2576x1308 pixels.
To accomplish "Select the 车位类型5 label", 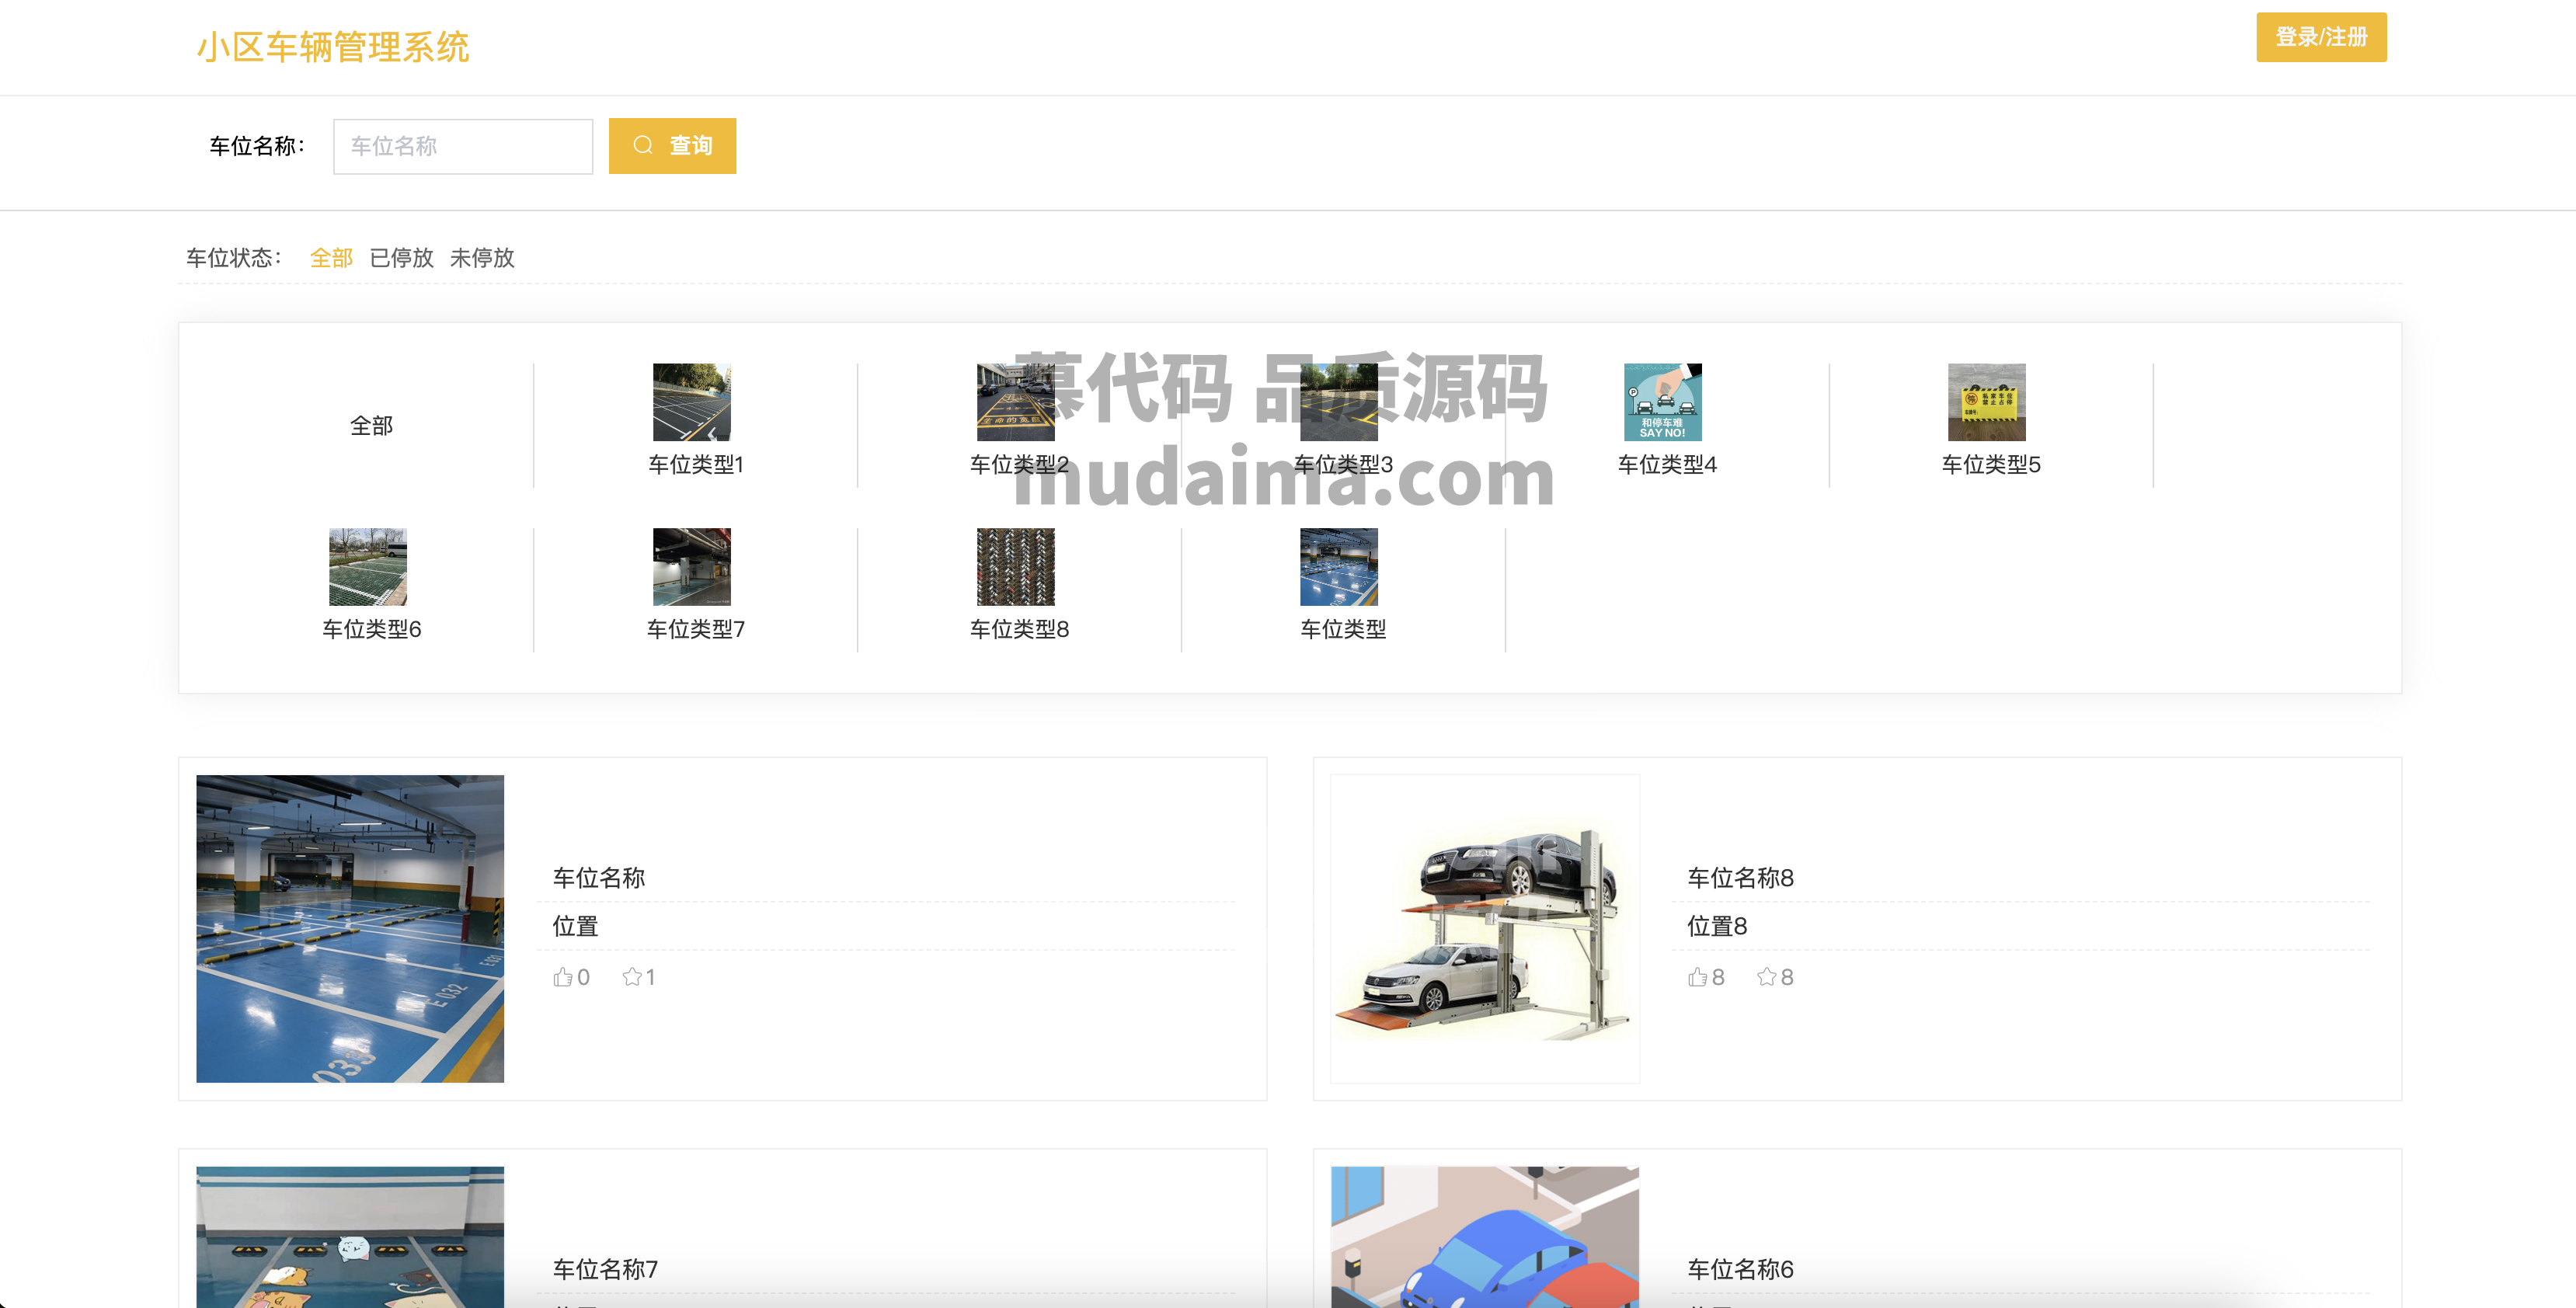I will coord(1991,464).
